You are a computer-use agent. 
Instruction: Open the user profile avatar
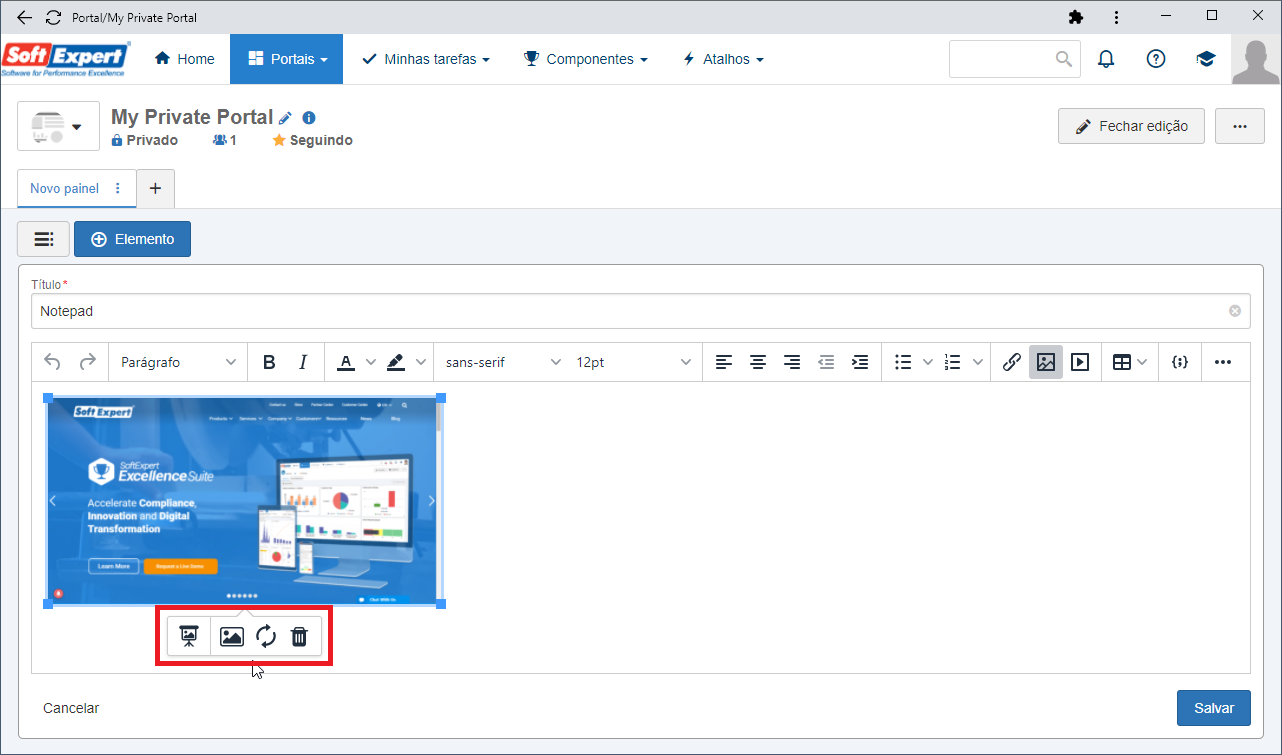tap(1256, 60)
